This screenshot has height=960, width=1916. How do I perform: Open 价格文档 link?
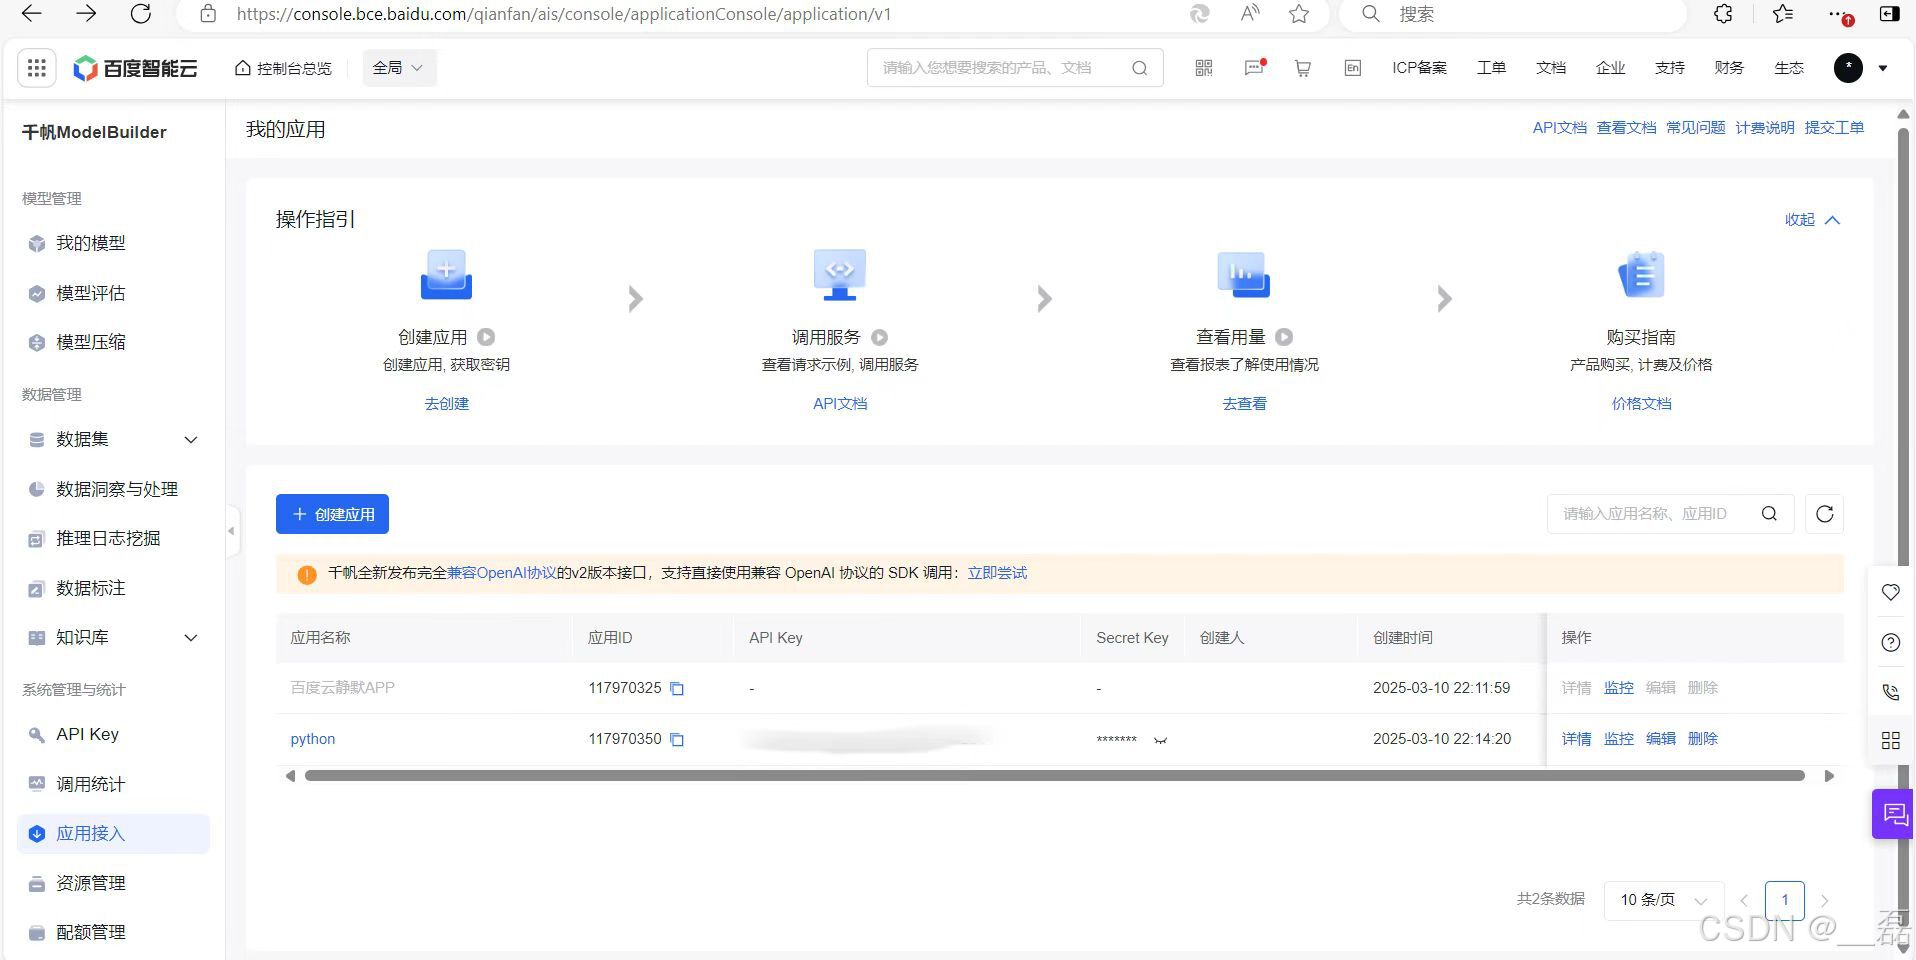tap(1641, 404)
